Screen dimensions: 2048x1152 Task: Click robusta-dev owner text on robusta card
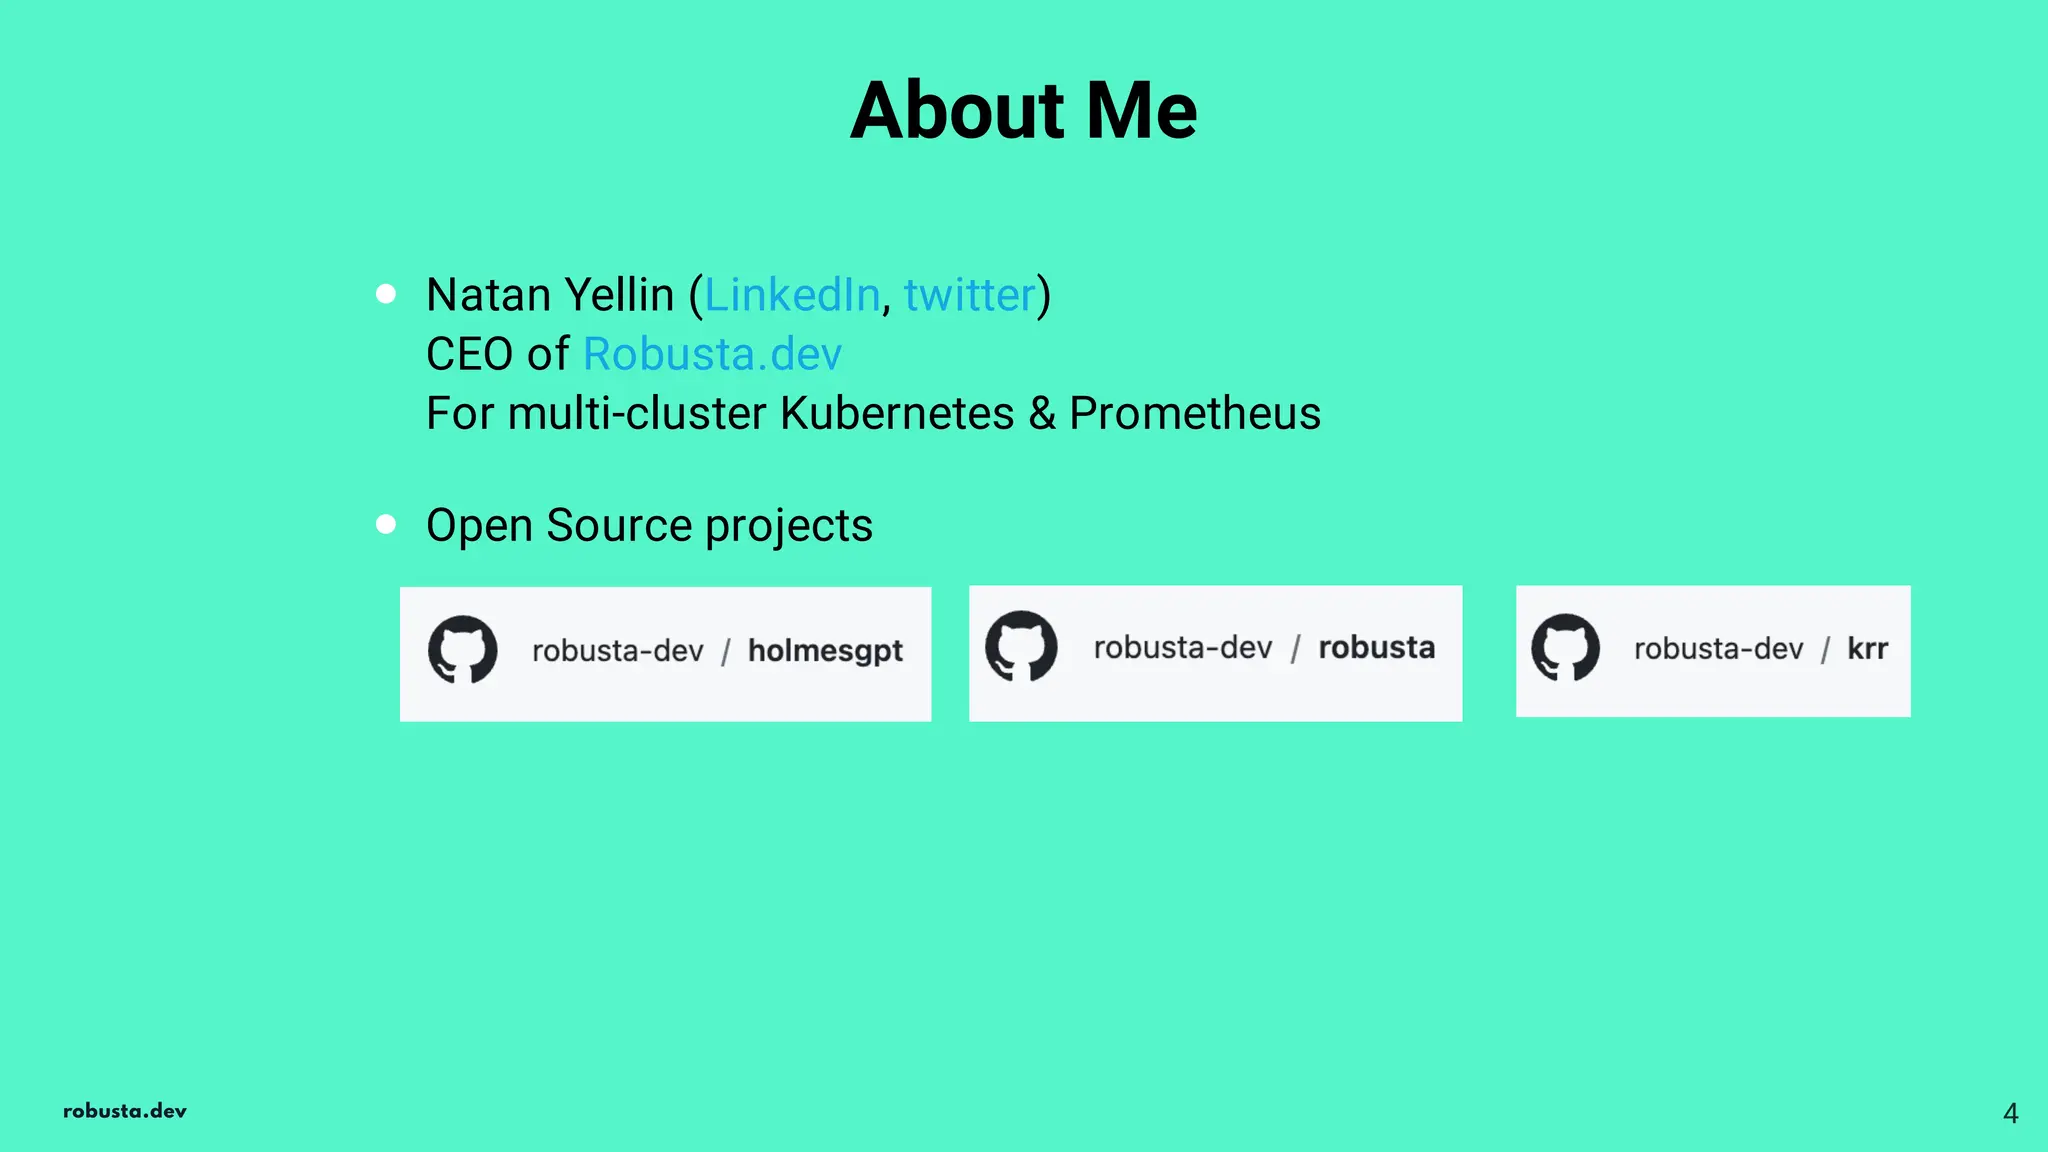click(1182, 647)
